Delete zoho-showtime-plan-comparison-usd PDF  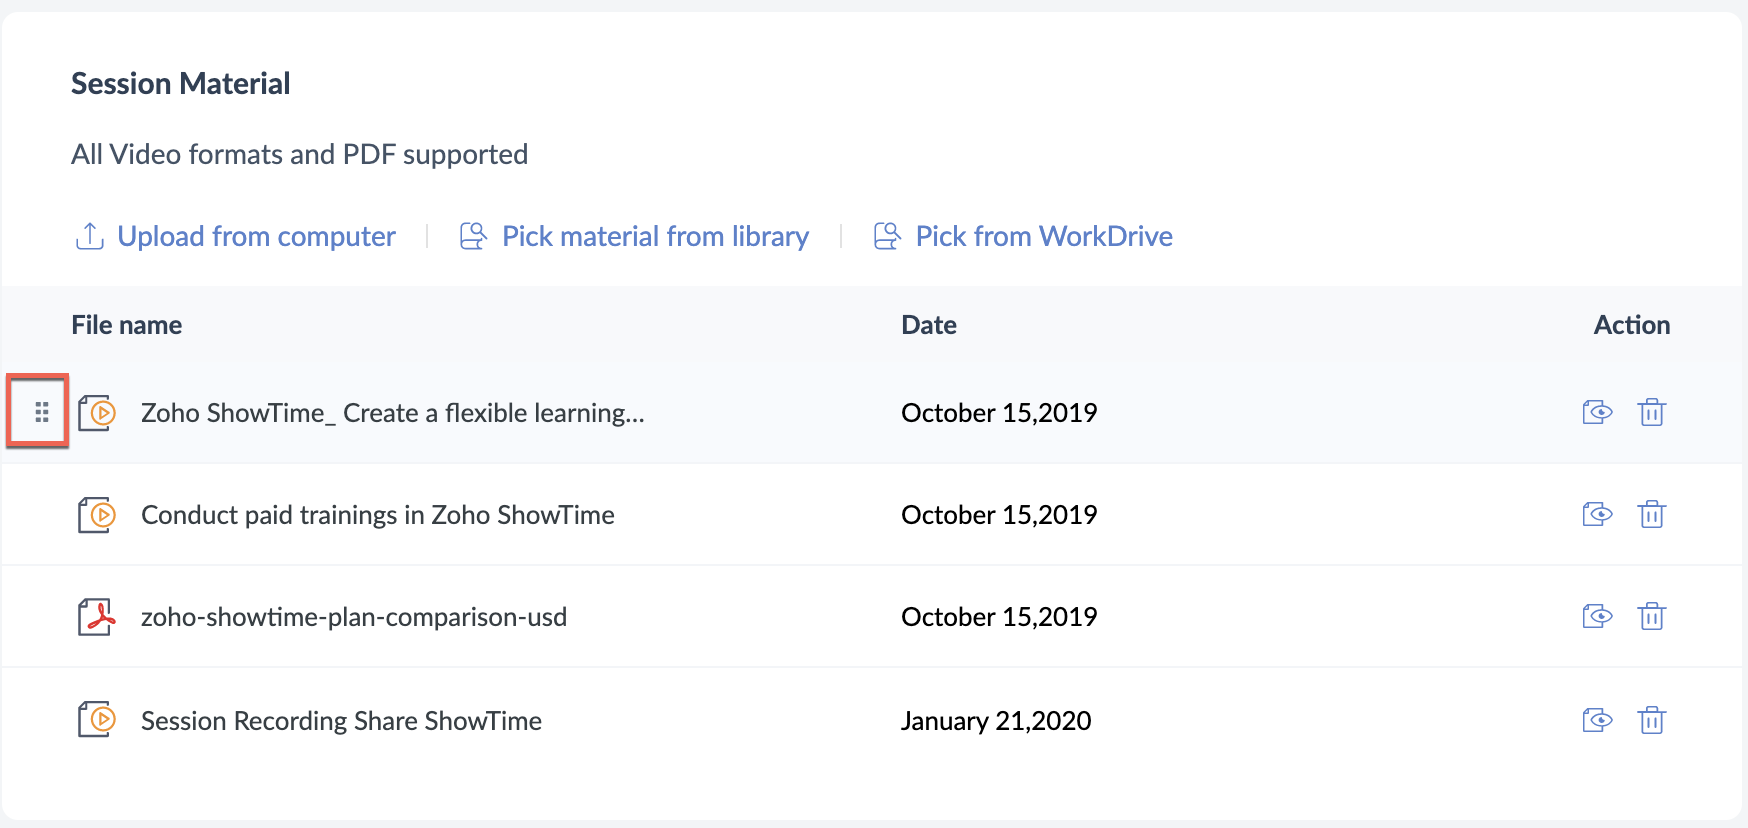click(x=1651, y=616)
